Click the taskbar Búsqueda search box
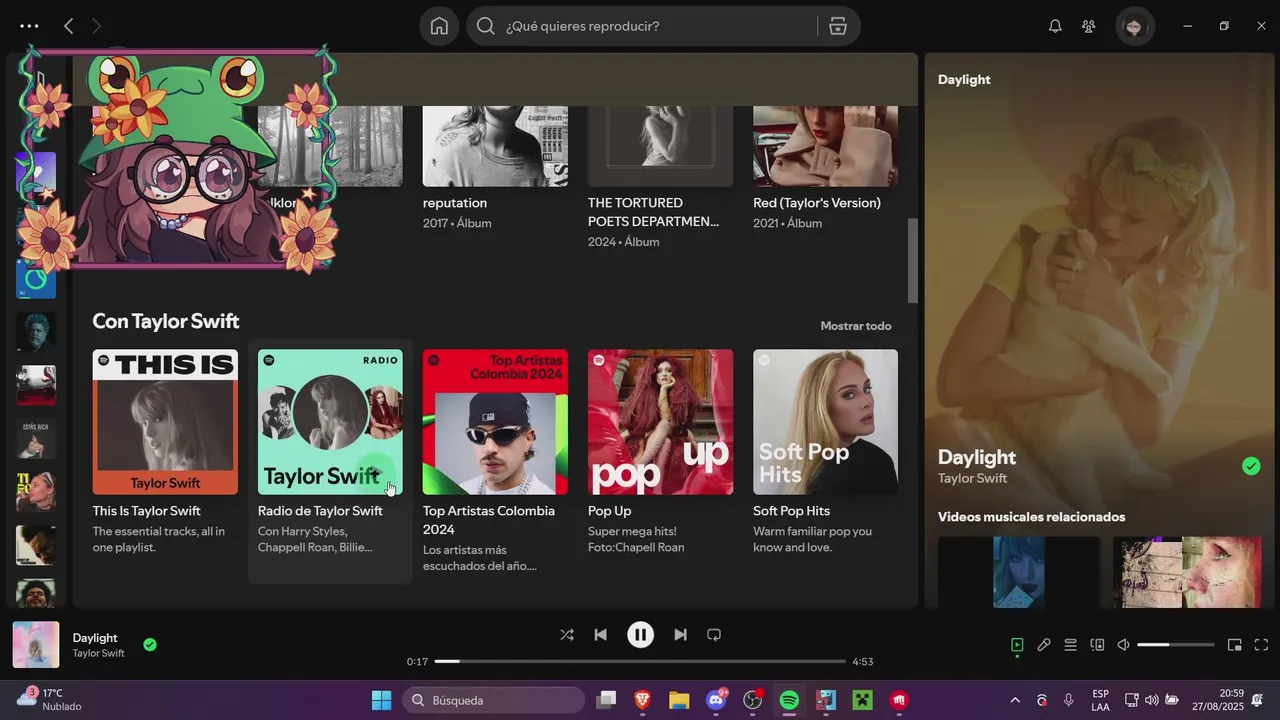The image size is (1280, 720). (x=494, y=700)
